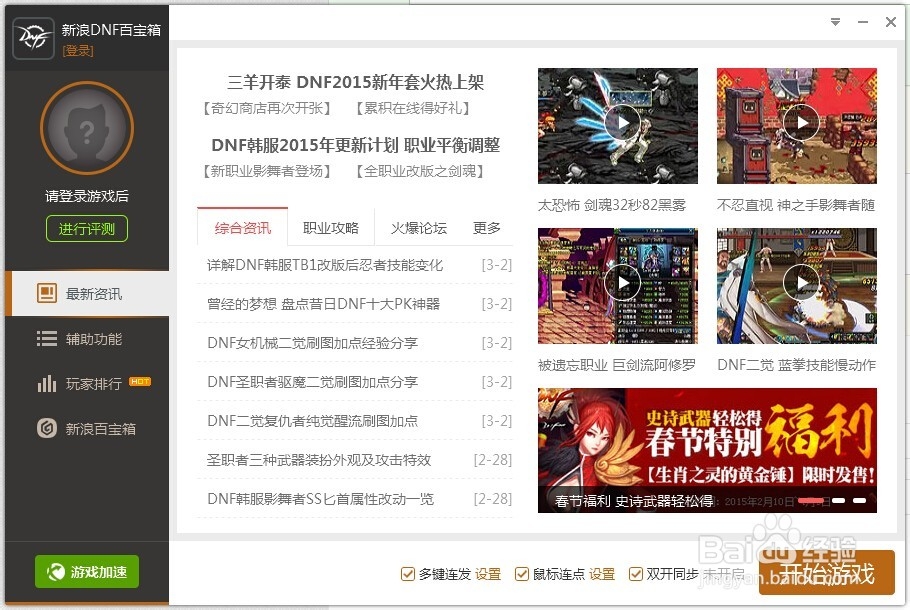This screenshot has width=910, height=610.
Task: Select the 综合资讯 tab
Action: tap(243, 228)
